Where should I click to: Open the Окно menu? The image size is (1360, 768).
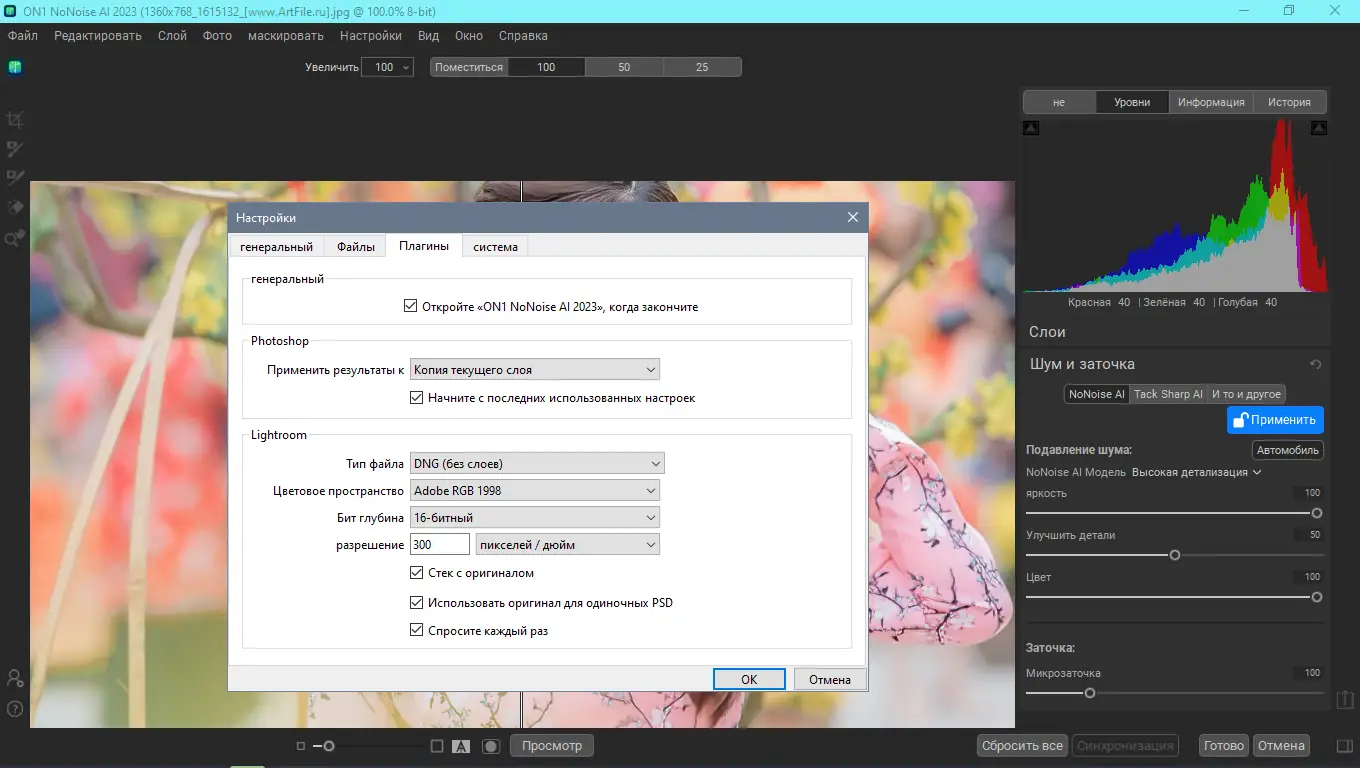[x=469, y=35]
